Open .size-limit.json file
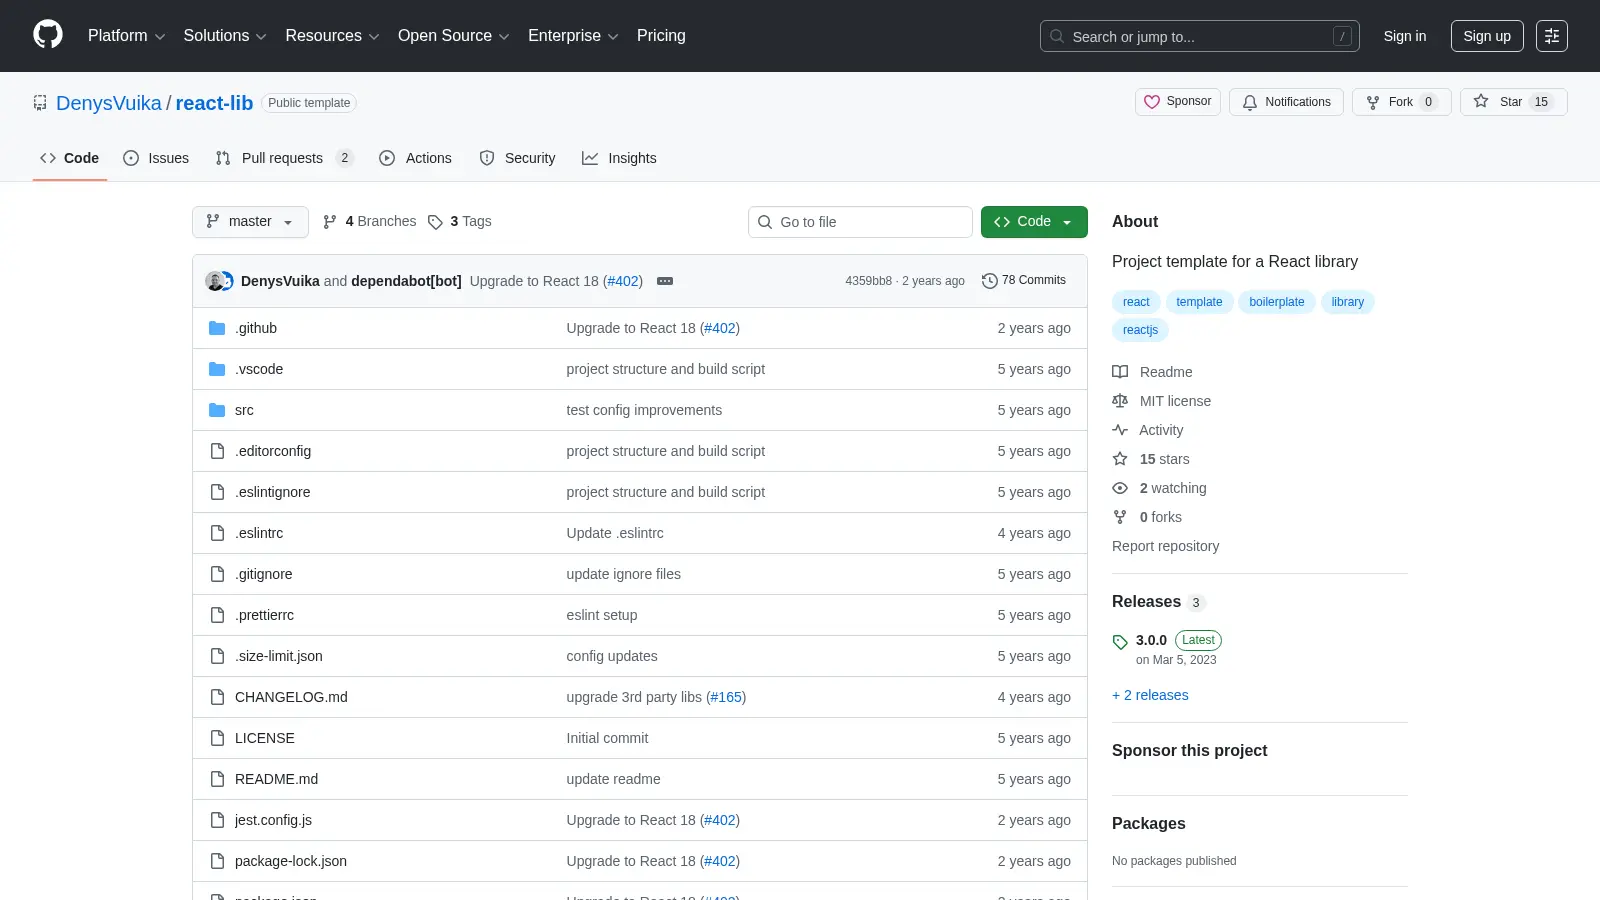The image size is (1600, 900). (x=279, y=656)
